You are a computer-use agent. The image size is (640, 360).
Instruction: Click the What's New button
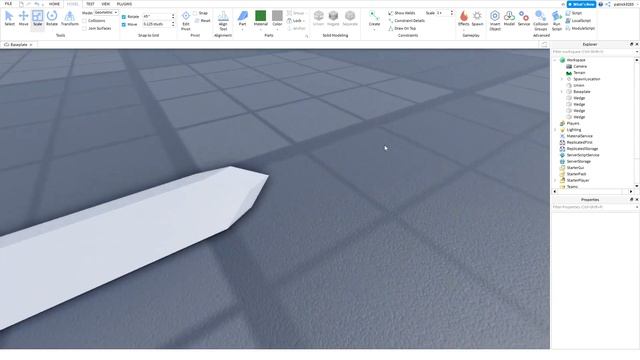point(581,4)
